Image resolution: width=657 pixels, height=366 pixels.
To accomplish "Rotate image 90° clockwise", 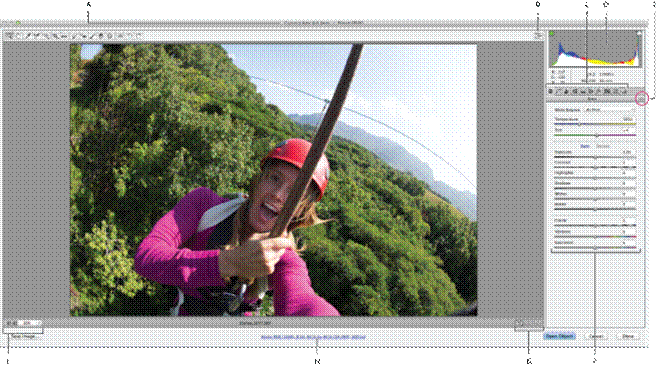I will (x=139, y=36).
